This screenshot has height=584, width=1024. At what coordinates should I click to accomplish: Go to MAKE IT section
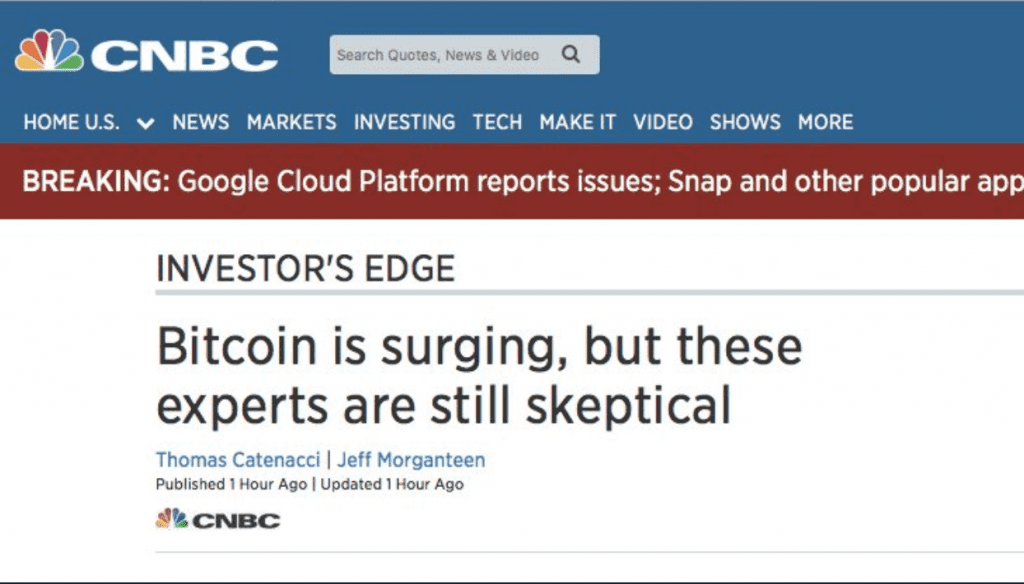point(577,122)
